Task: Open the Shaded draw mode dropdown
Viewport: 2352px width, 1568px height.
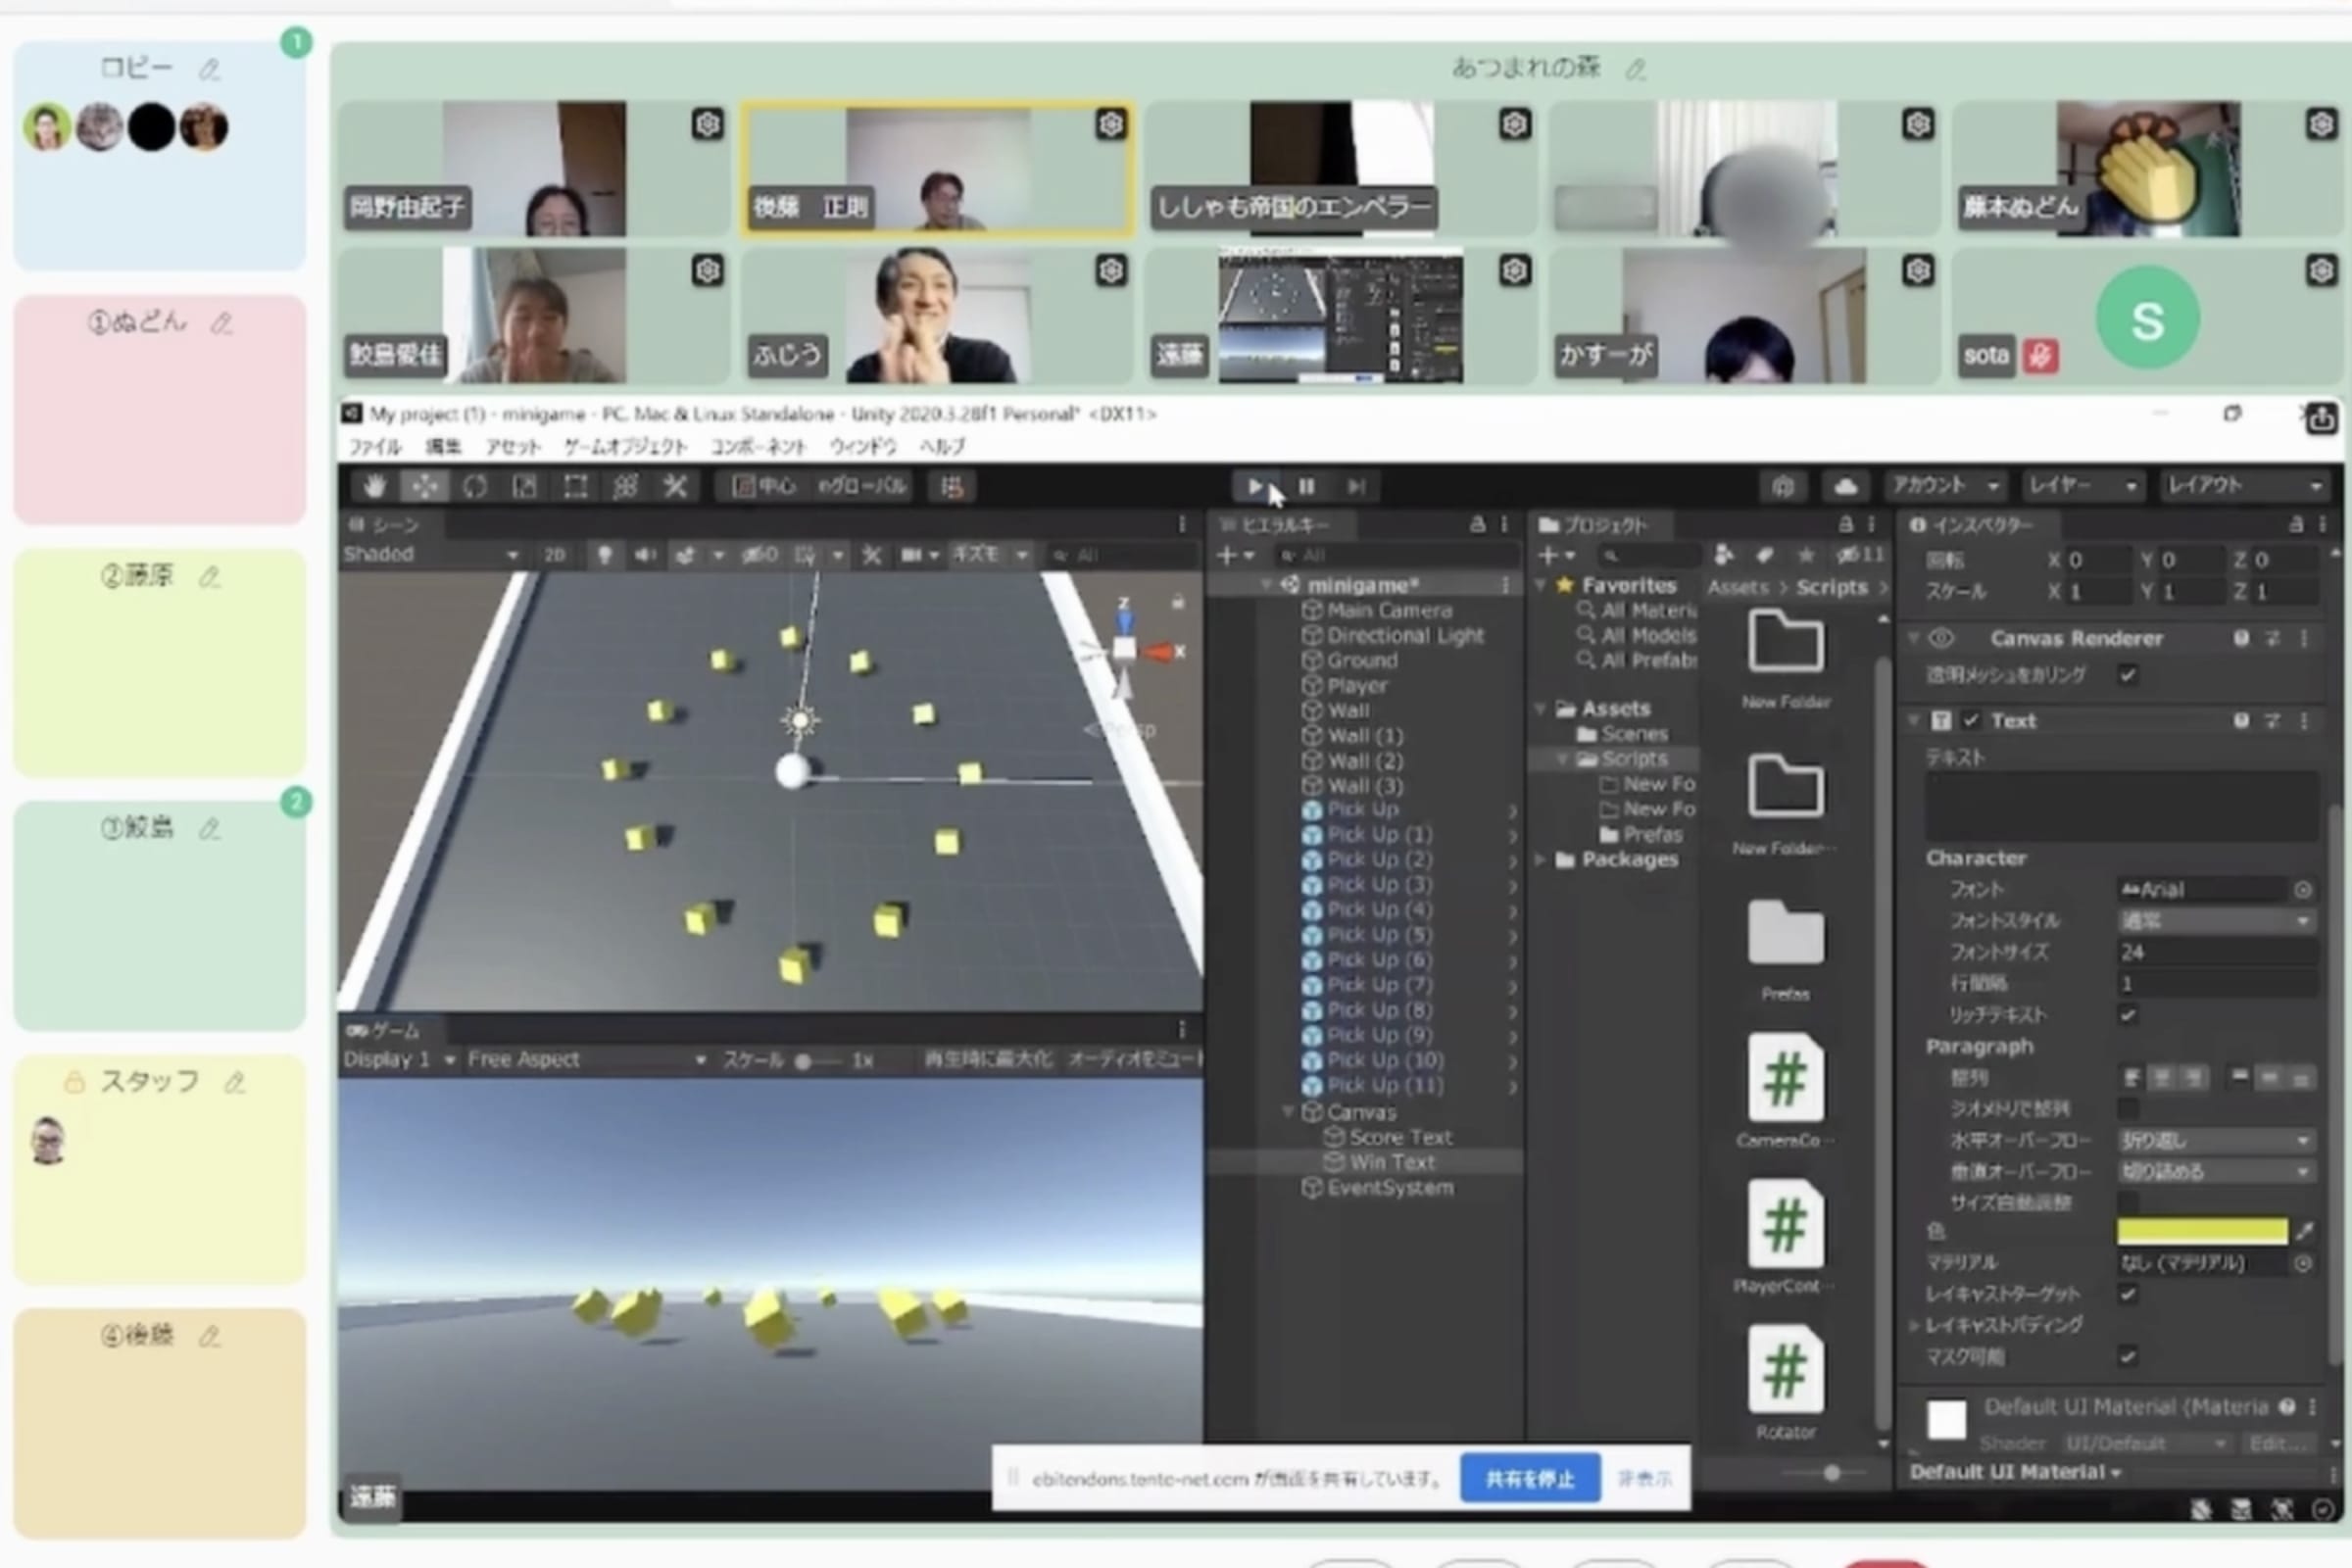Action: pyautogui.click(x=430, y=555)
